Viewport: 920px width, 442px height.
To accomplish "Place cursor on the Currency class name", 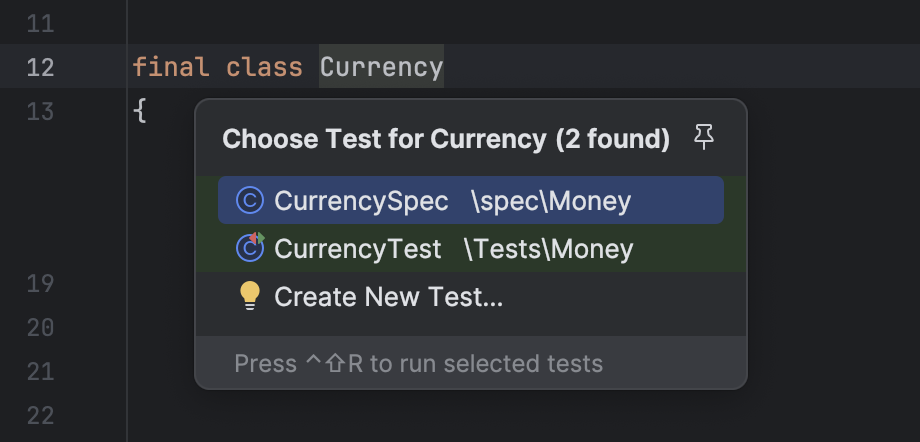I will tap(381, 67).
